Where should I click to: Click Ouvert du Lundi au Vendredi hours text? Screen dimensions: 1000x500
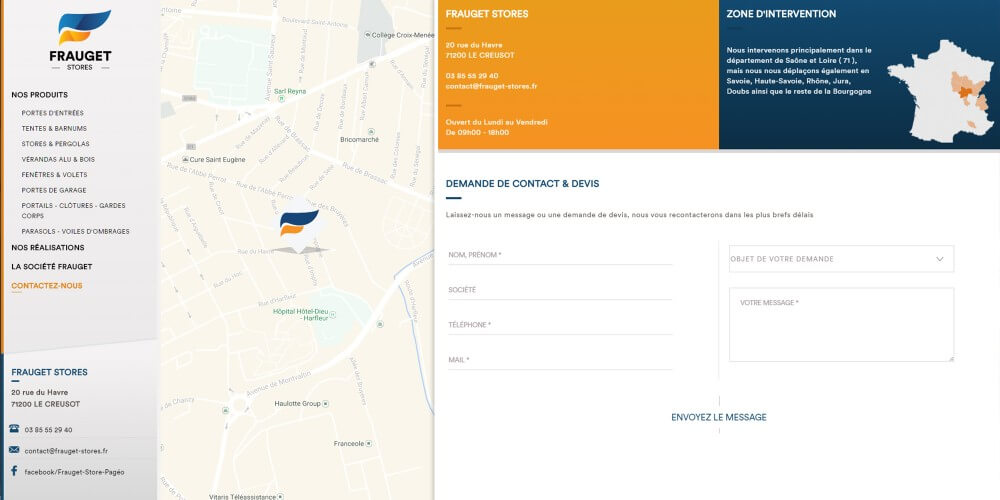tap(496, 122)
